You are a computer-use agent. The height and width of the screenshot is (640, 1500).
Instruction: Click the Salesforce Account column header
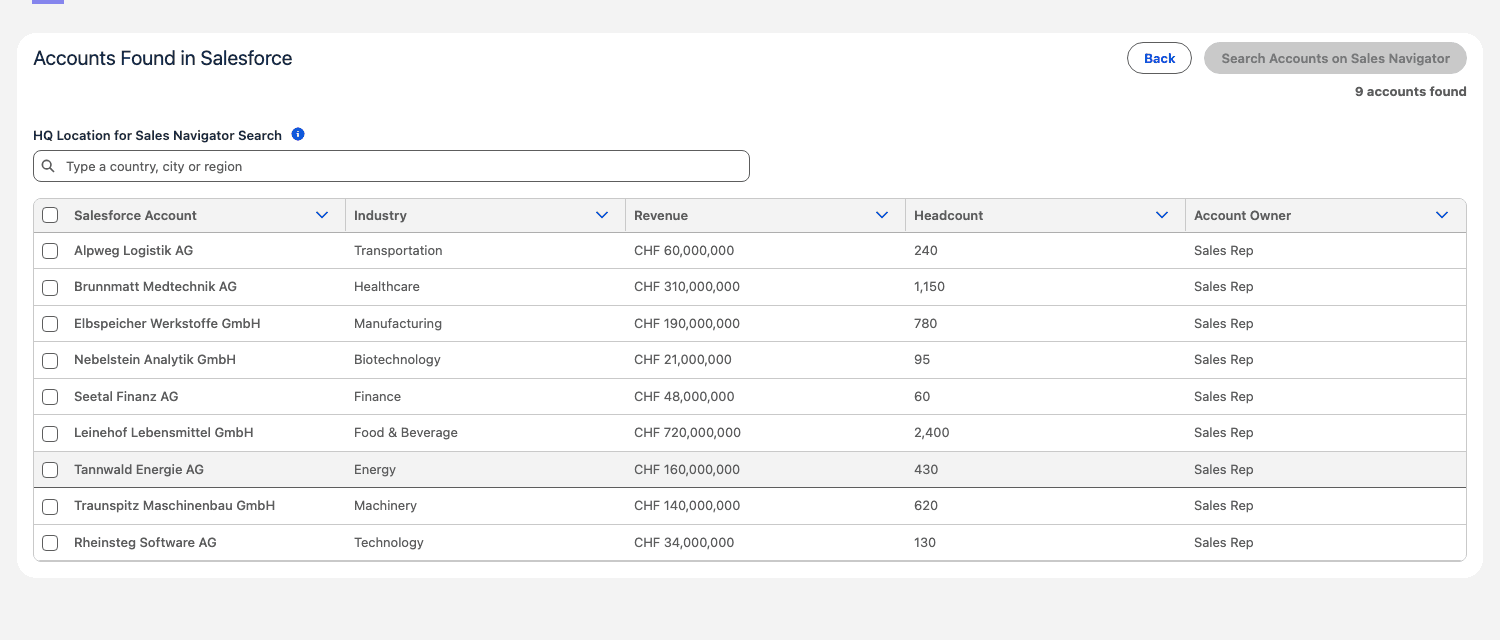135,215
